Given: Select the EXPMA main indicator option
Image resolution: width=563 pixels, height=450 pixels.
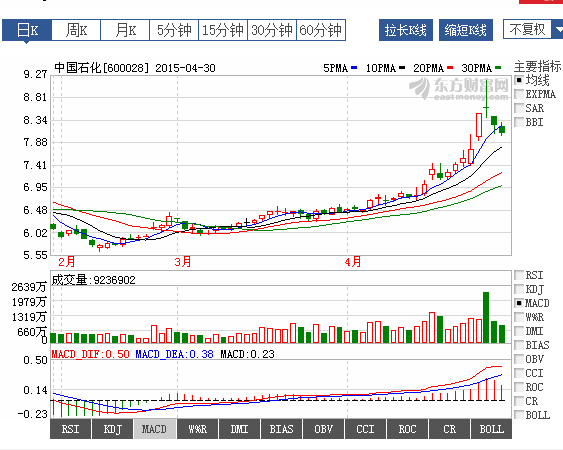Looking at the screenshot, I should (535, 94).
